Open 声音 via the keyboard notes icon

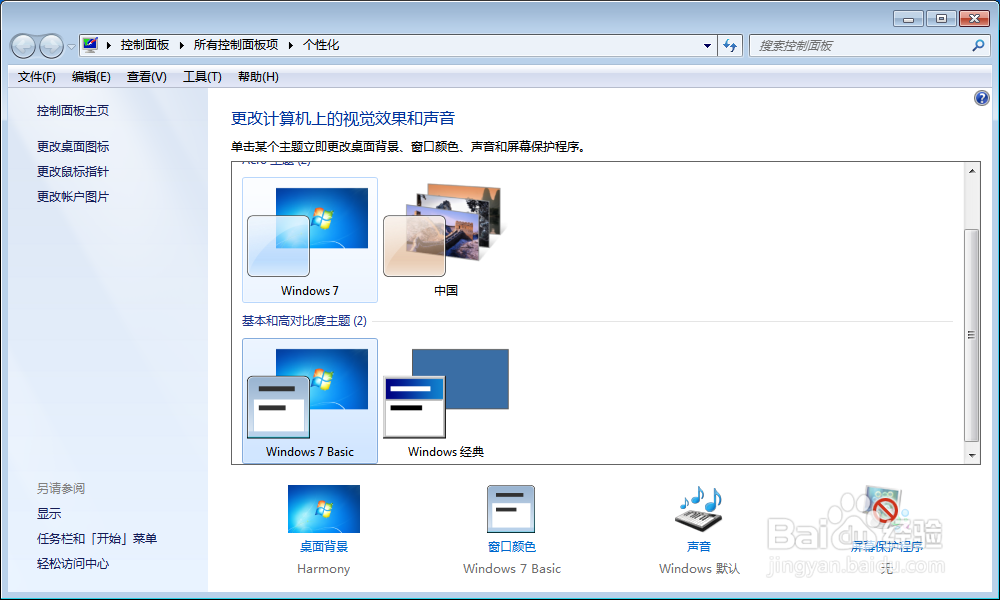(699, 509)
